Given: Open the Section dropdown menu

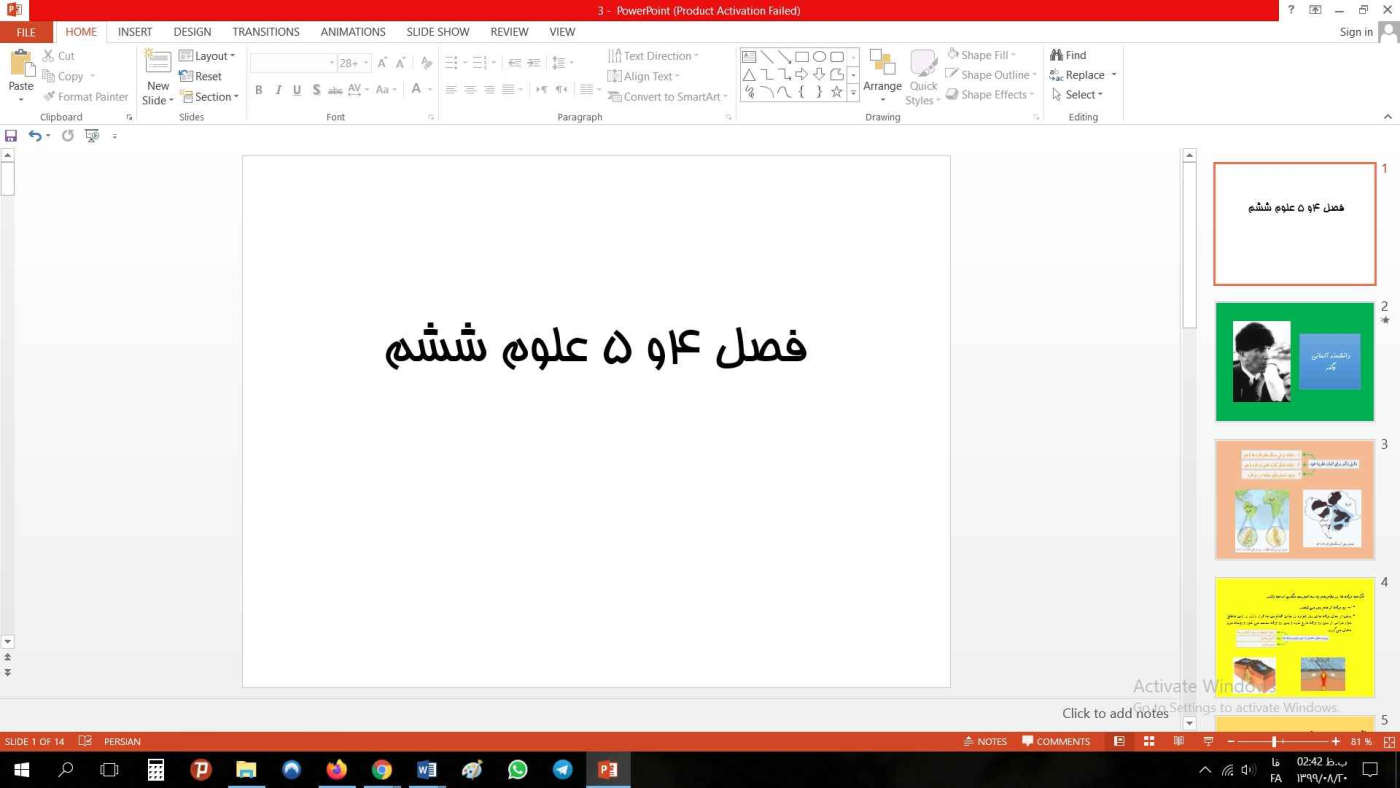Looking at the screenshot, I should pyautogui.click(x=209, y=97).
